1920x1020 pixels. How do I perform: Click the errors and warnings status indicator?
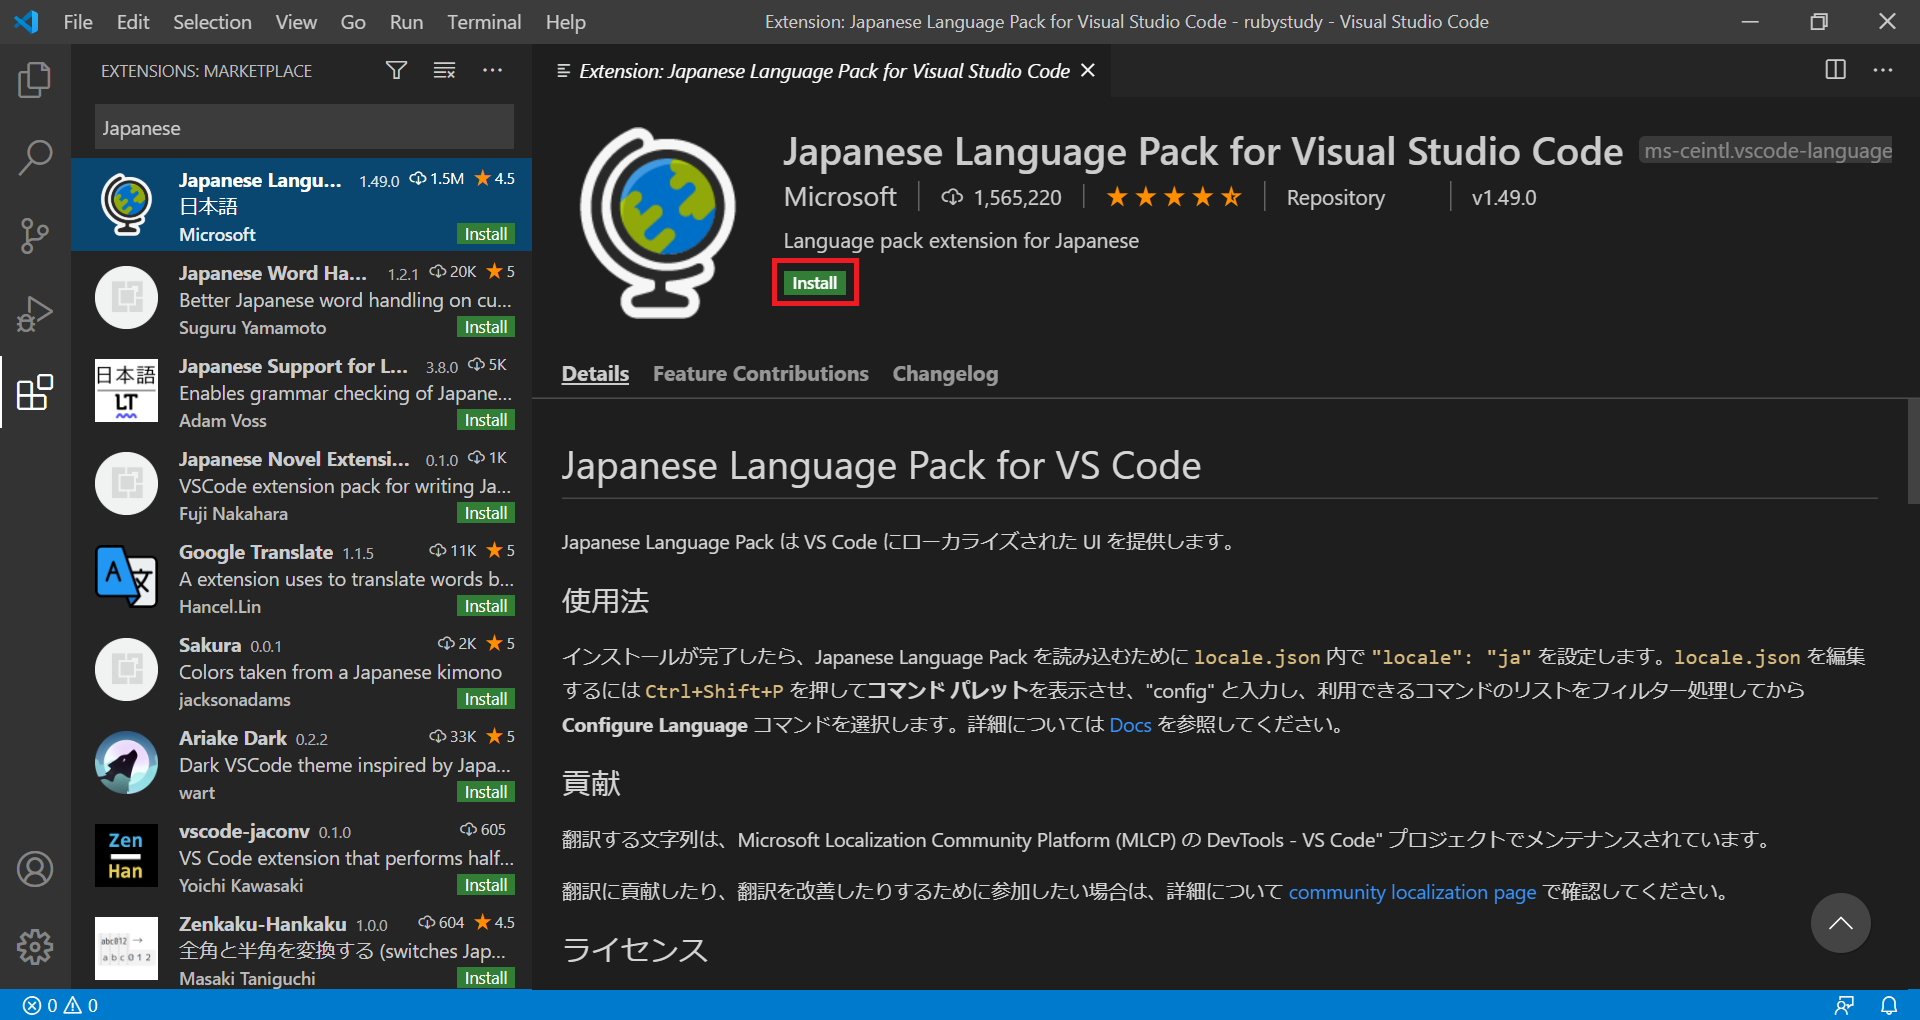click(60, 1005)
